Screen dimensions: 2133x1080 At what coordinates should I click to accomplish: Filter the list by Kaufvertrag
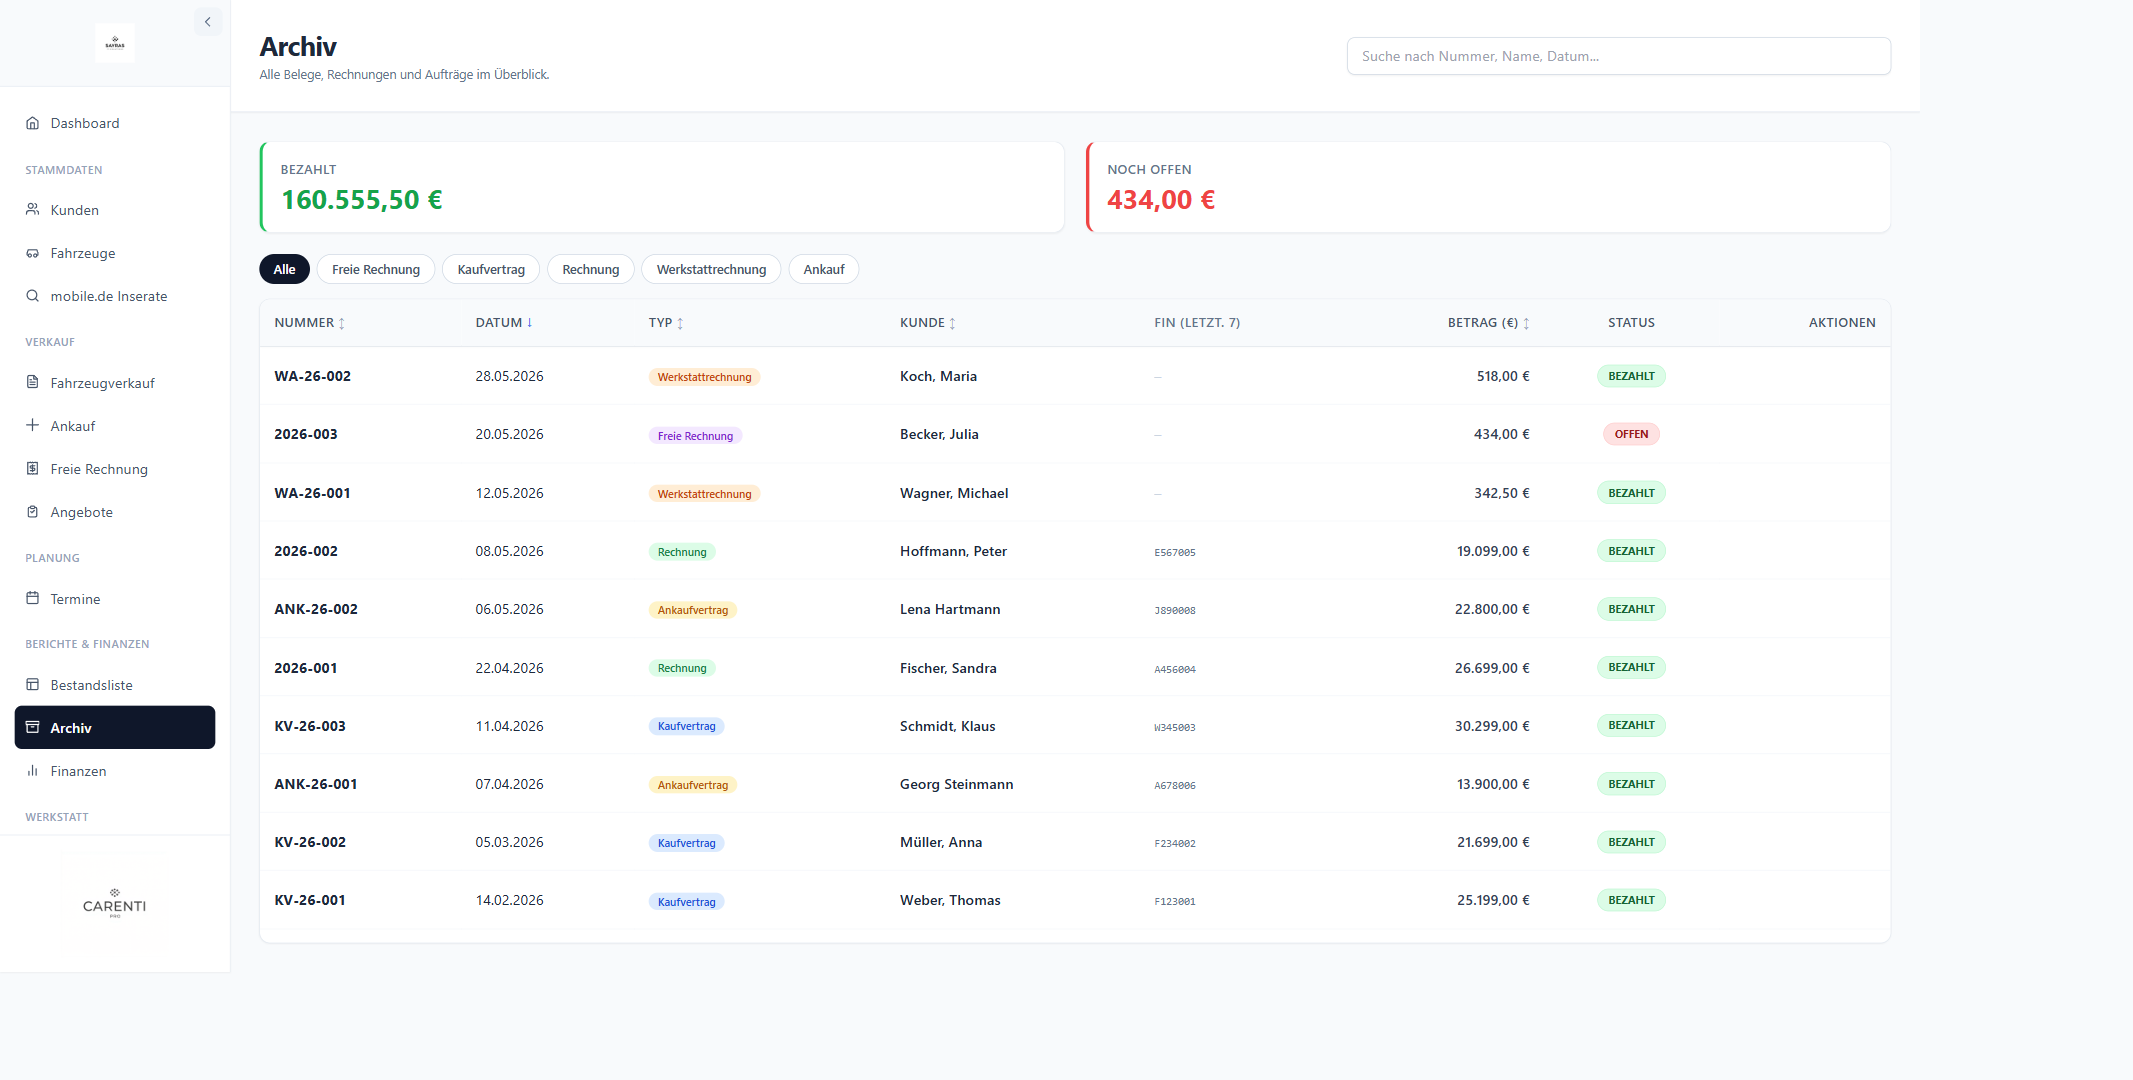[491, 269]
